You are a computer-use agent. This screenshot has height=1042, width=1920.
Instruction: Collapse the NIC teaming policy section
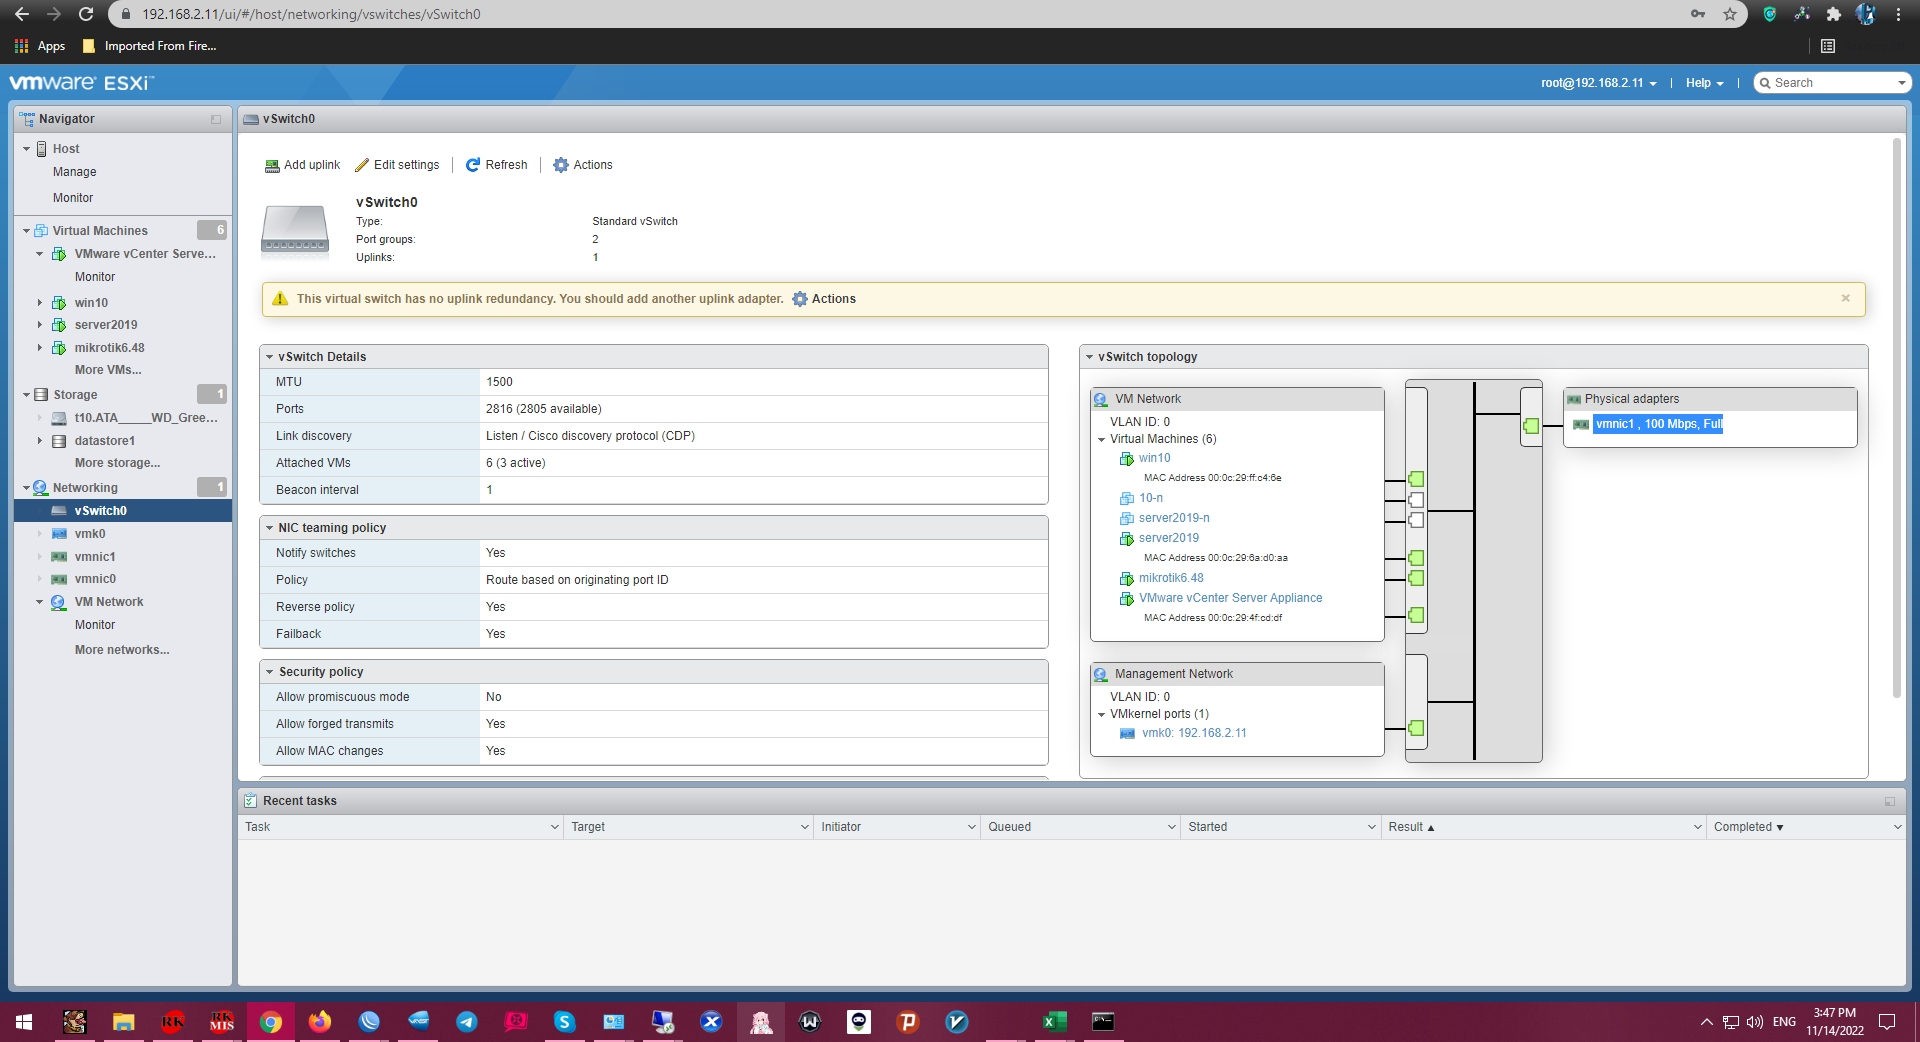click(269, 527)
